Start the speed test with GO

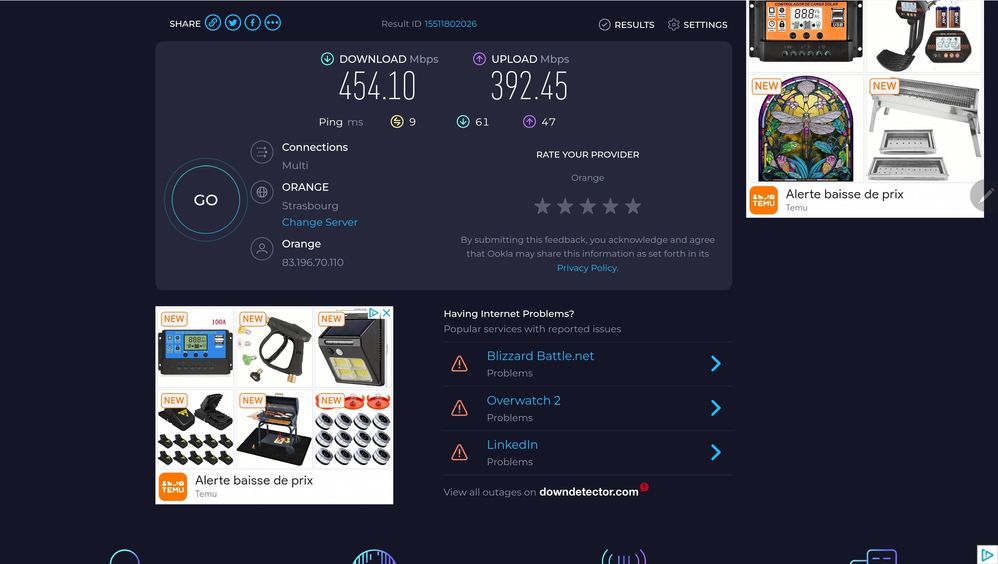pos(206,200)
